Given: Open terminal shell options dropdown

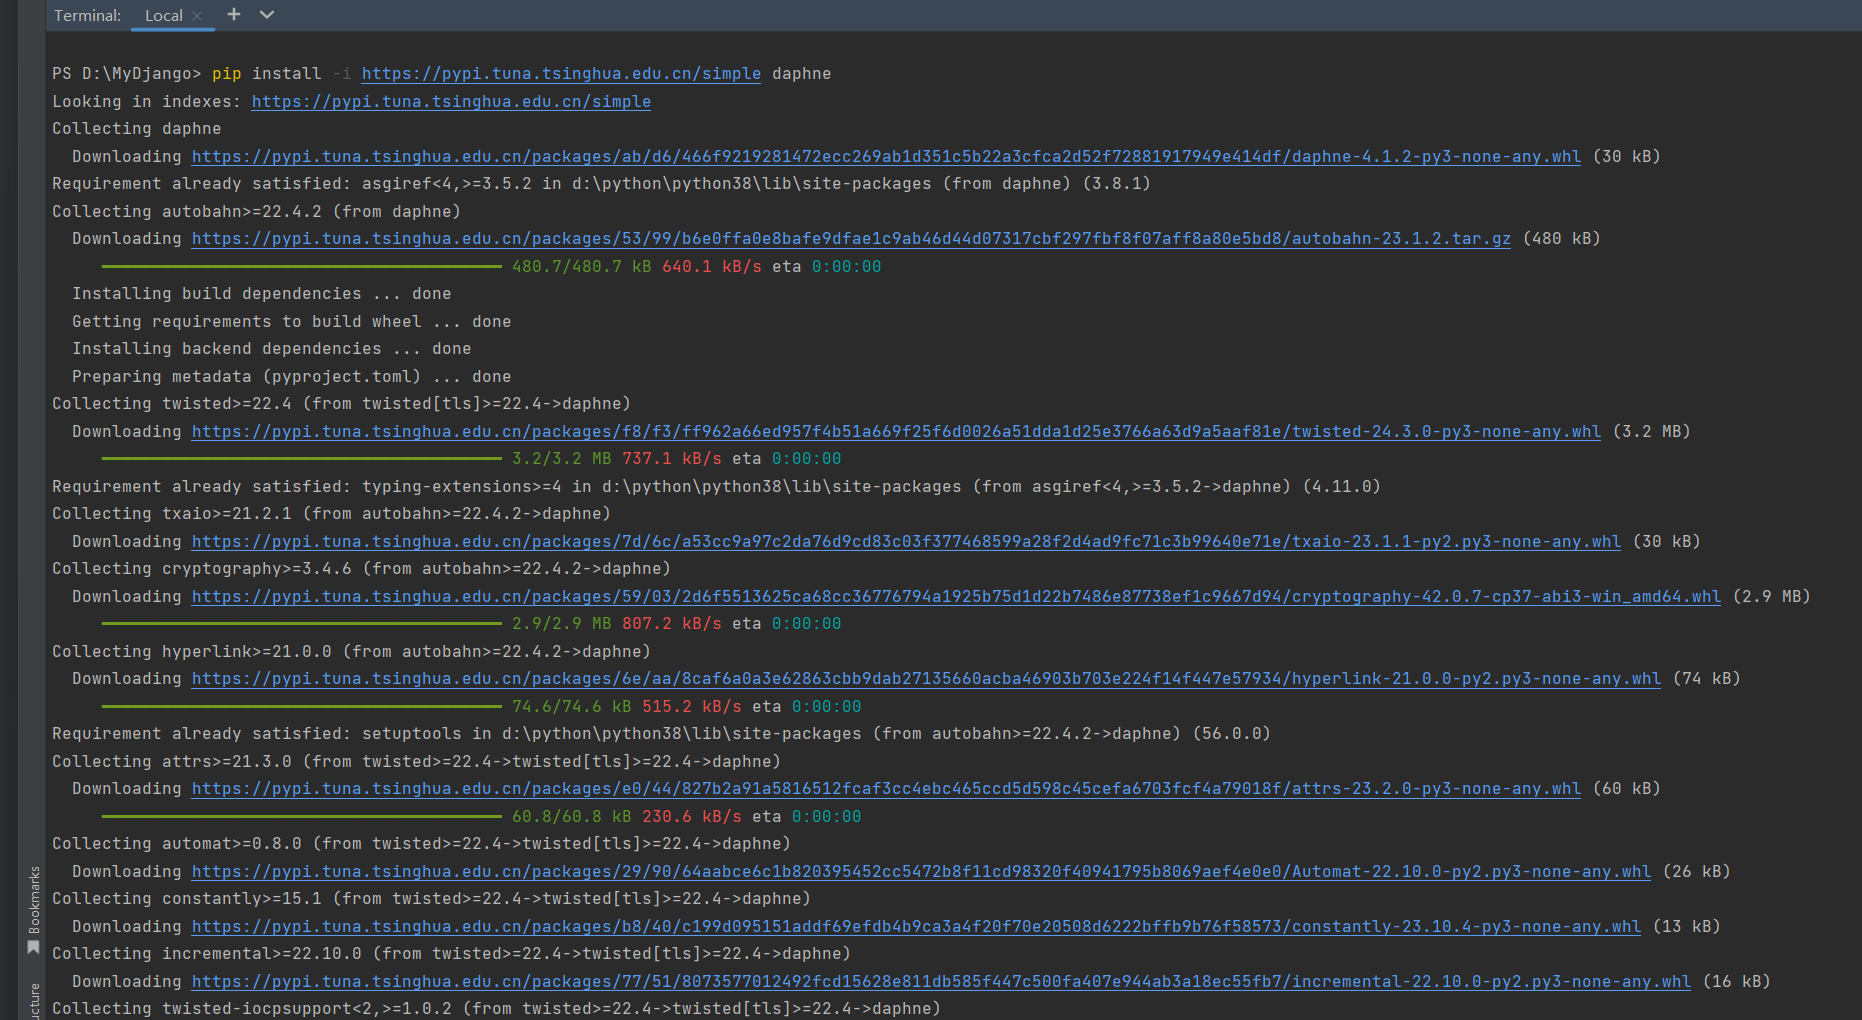Looking at the screenshot, I should 266,14.
